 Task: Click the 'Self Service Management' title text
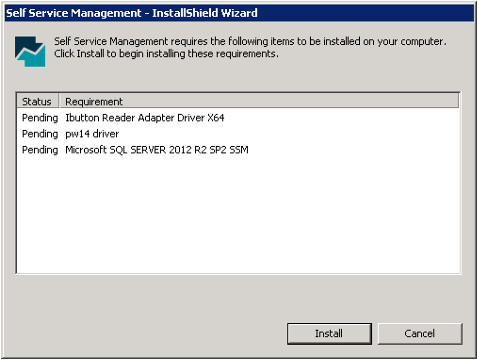74,13
